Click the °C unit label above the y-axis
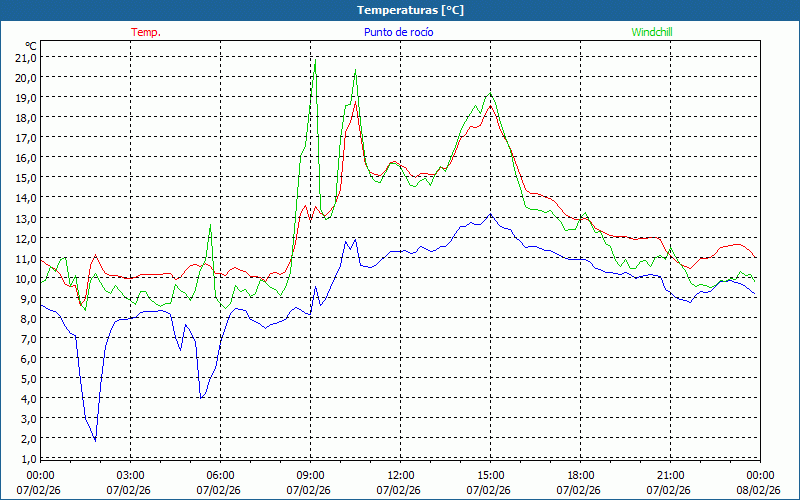Screen dimensions: 800x500 pyautogui.click(x=30, y=45)
